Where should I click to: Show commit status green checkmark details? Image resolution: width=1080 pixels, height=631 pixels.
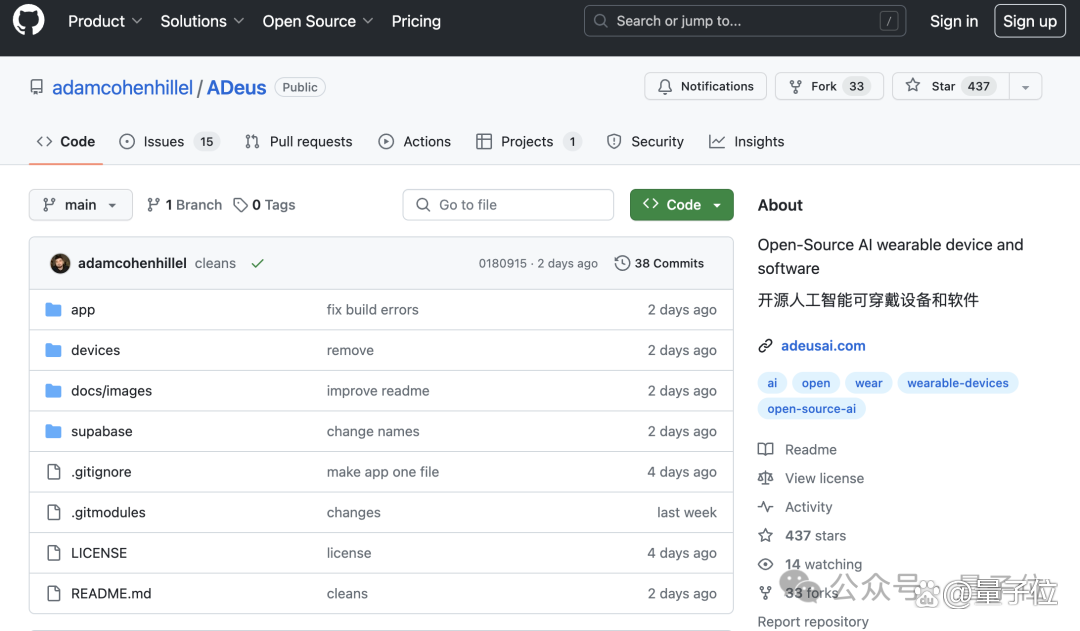258,263
